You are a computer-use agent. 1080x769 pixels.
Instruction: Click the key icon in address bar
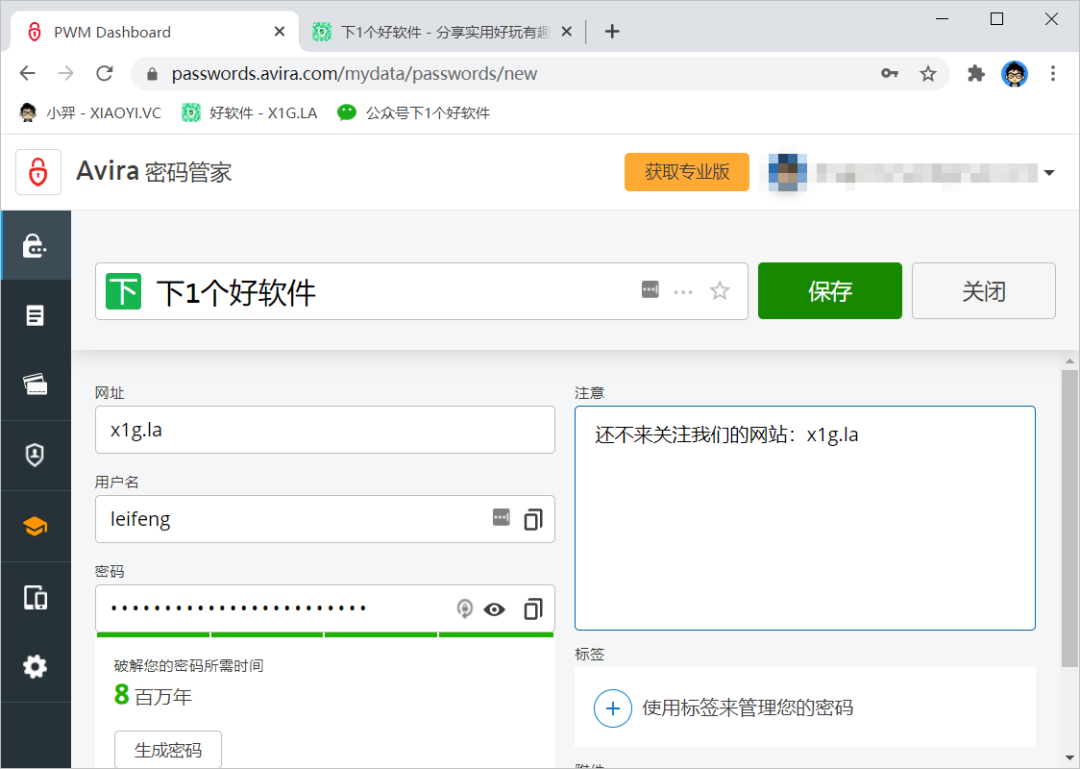[x=890, y=73]
